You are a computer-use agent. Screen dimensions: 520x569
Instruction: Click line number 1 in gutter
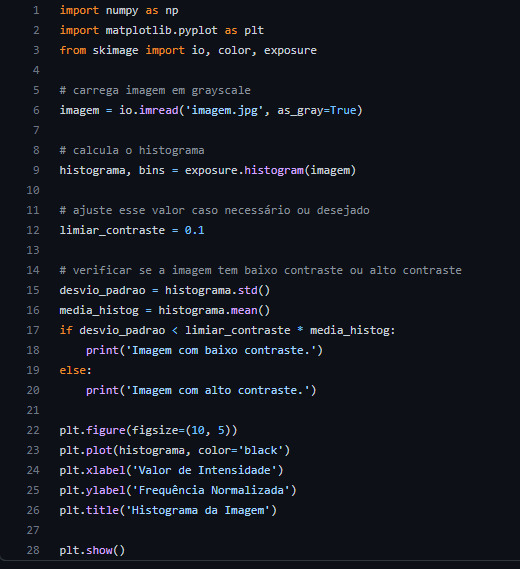click(36, 10)
